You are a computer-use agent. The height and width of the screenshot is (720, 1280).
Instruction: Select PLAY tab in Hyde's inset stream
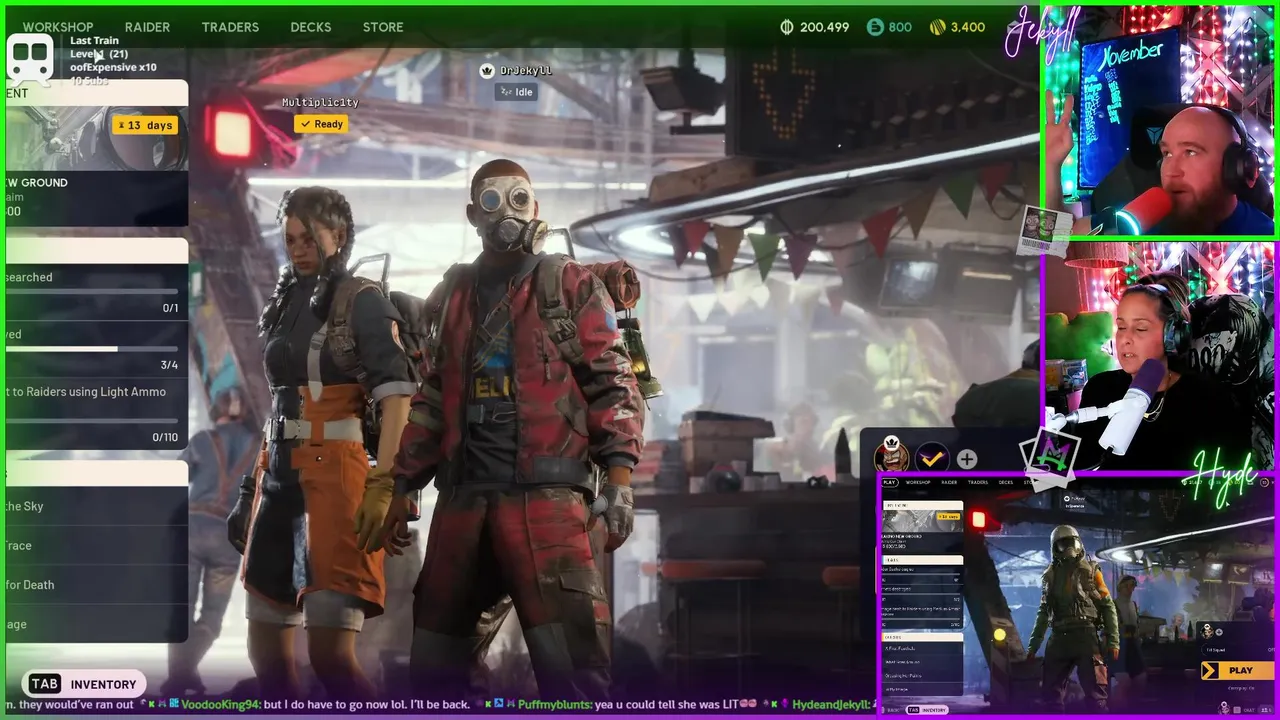[x=889, y=482]
